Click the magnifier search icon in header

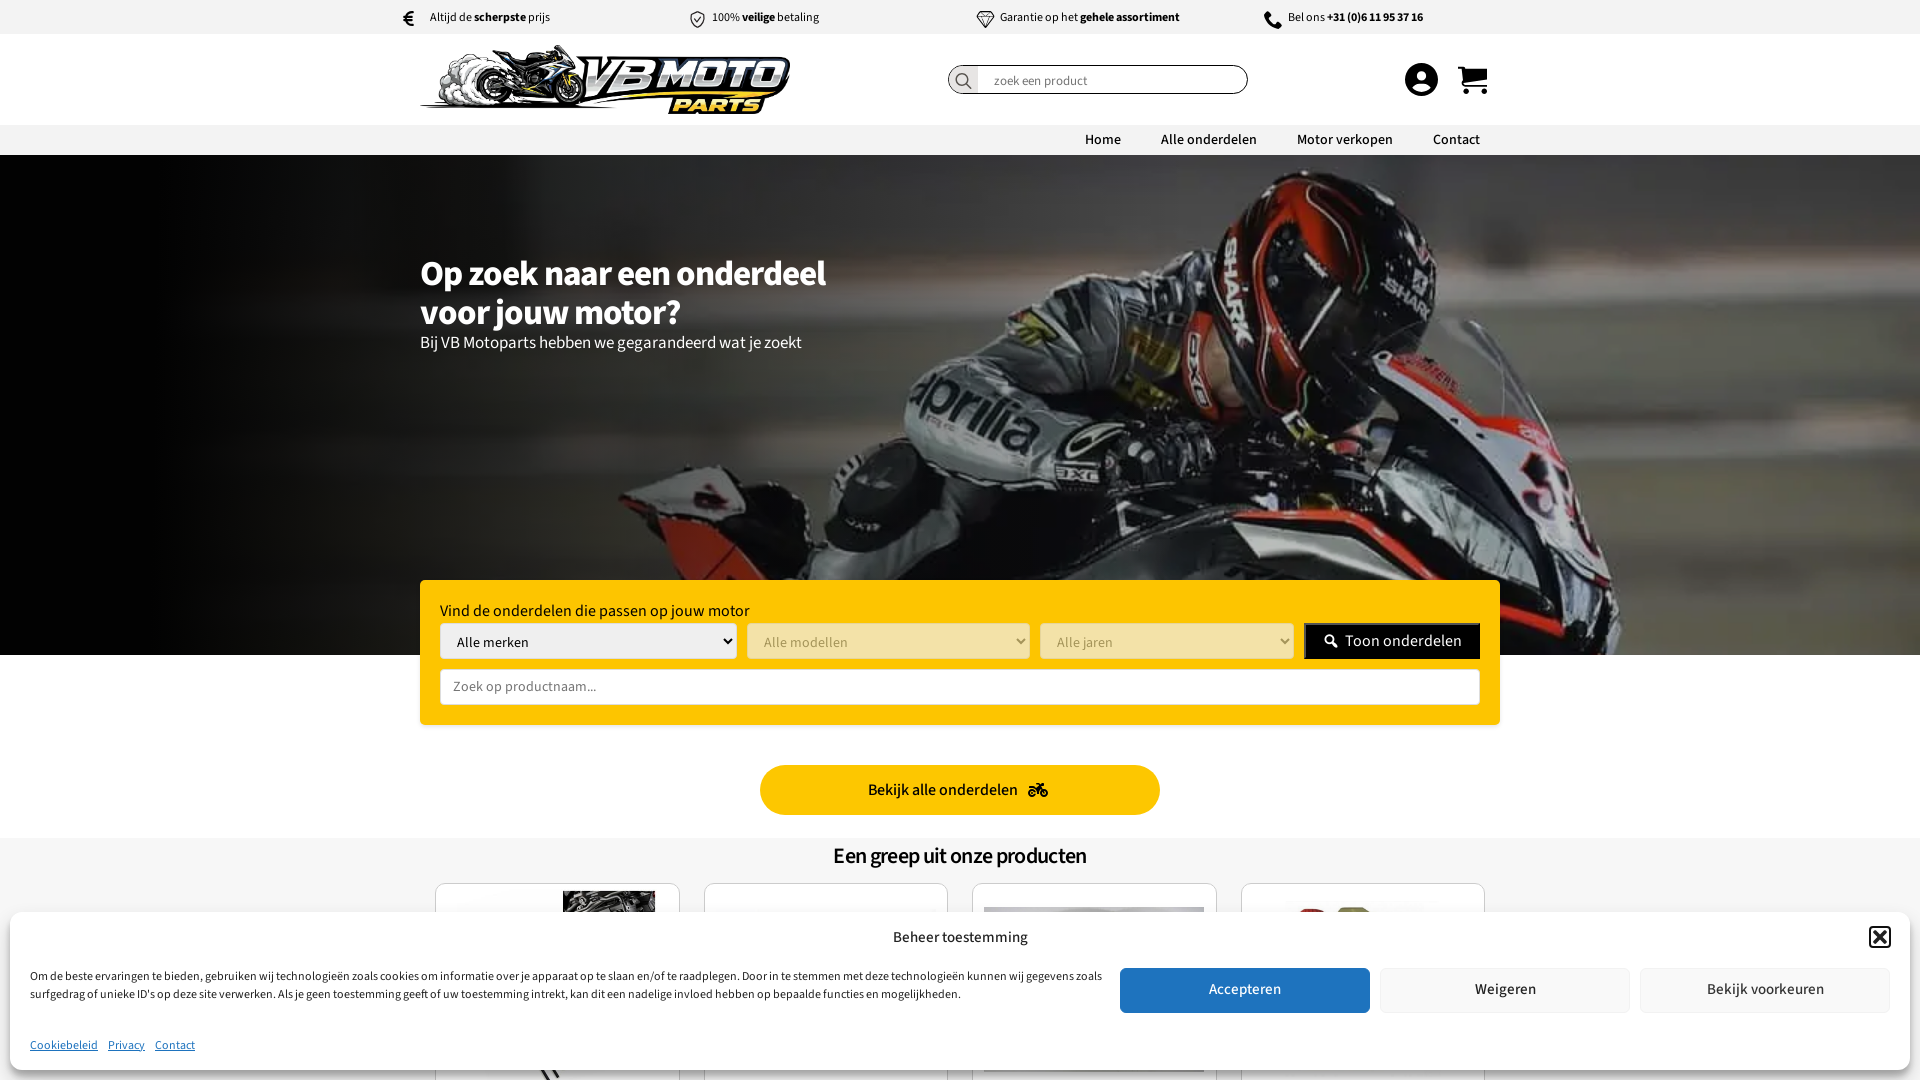click(x=963, y=80)
